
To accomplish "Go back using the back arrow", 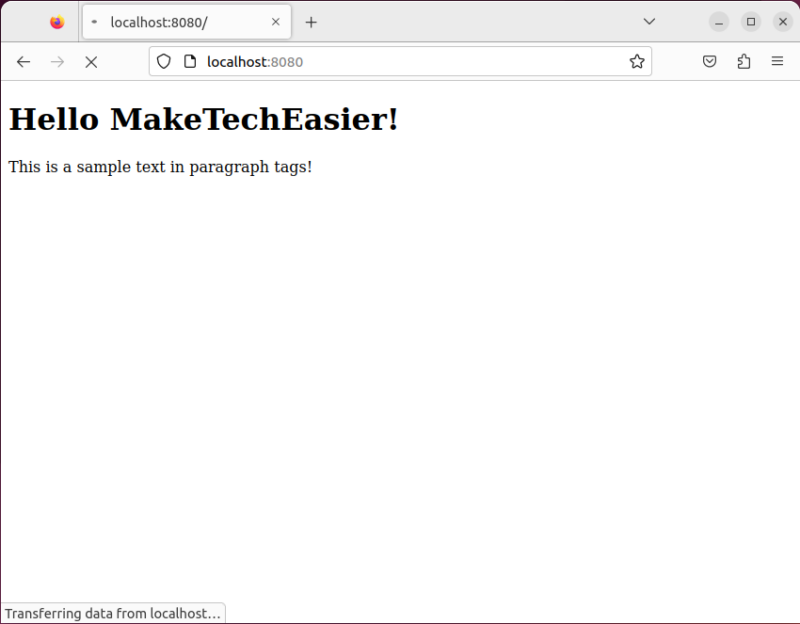I will coord(23,61).
